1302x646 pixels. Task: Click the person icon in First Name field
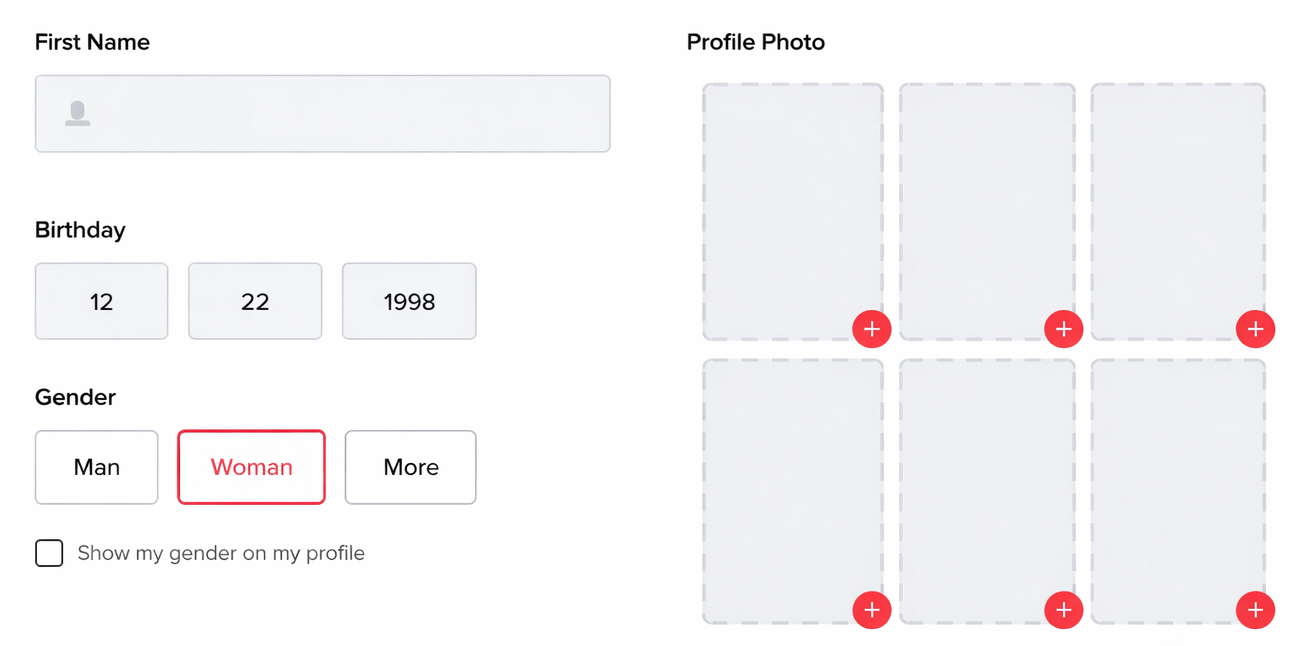coord(78,114)
